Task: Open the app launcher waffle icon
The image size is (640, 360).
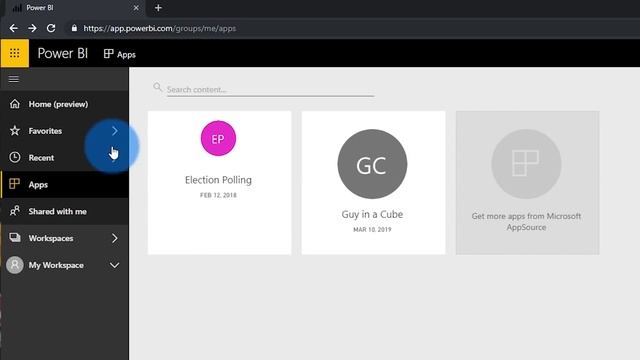Action: (x=15, y=53)
